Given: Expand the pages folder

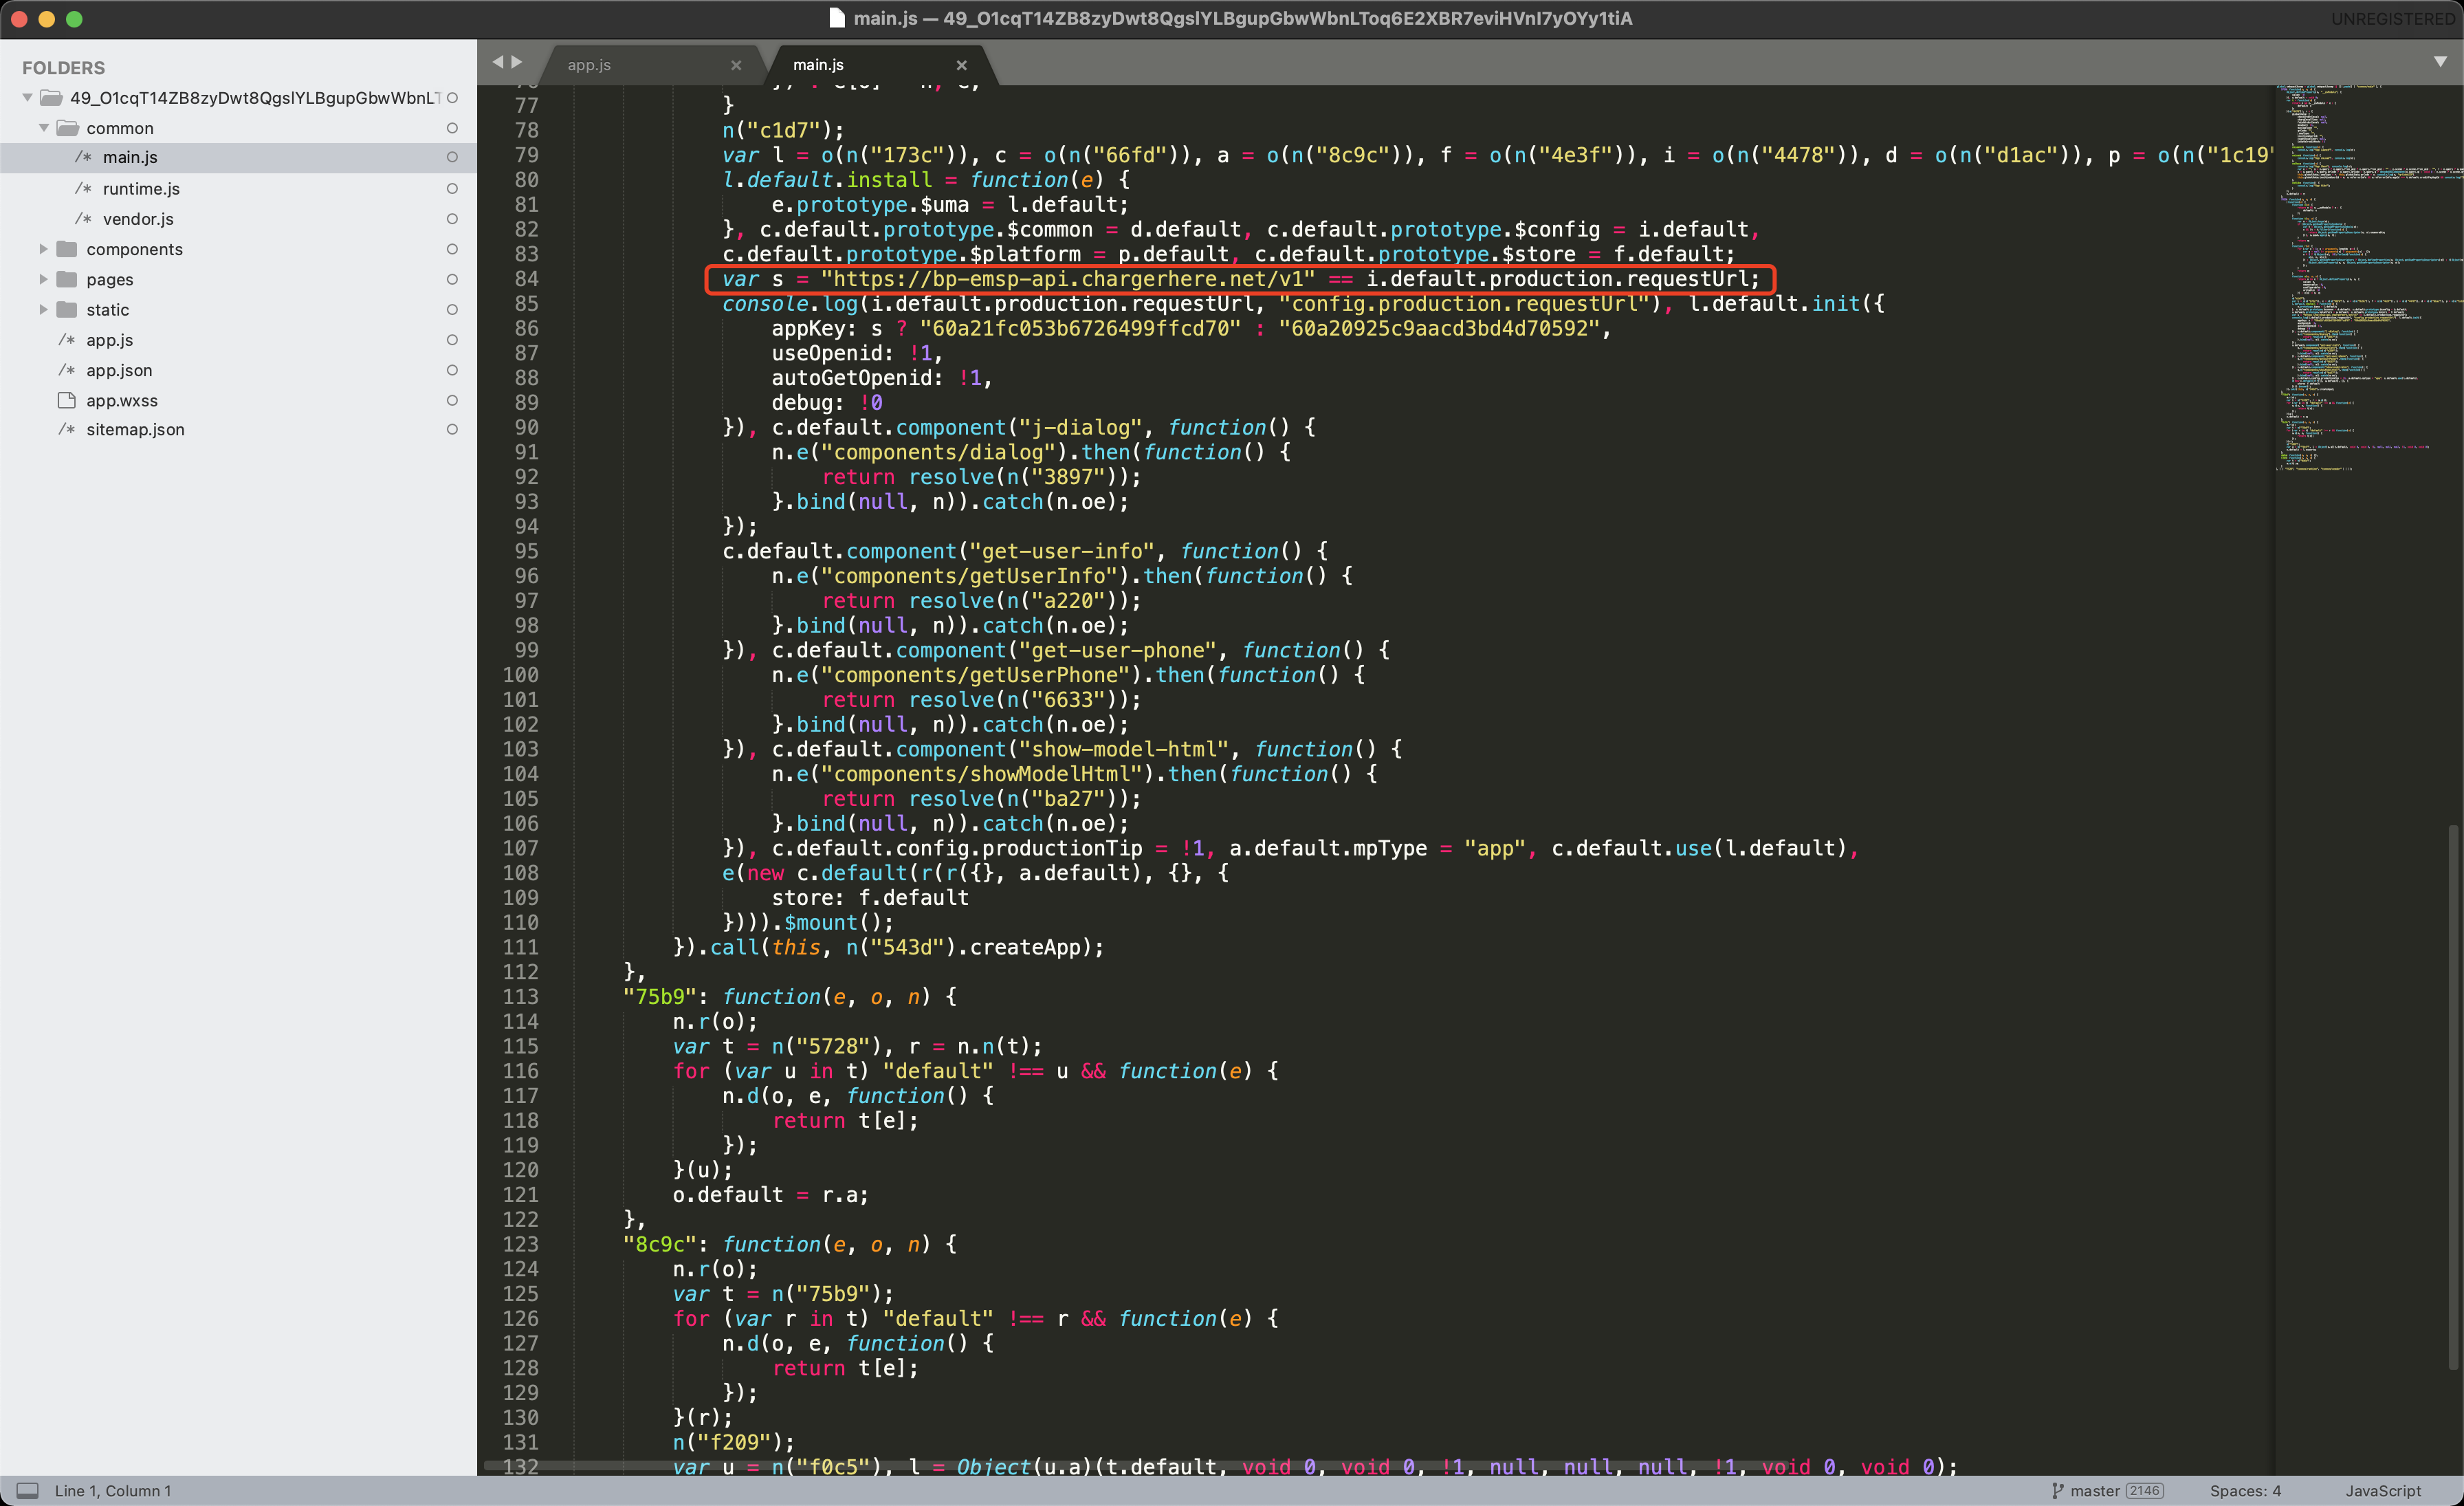Looking at the screenshot, I should pos(43,279).
